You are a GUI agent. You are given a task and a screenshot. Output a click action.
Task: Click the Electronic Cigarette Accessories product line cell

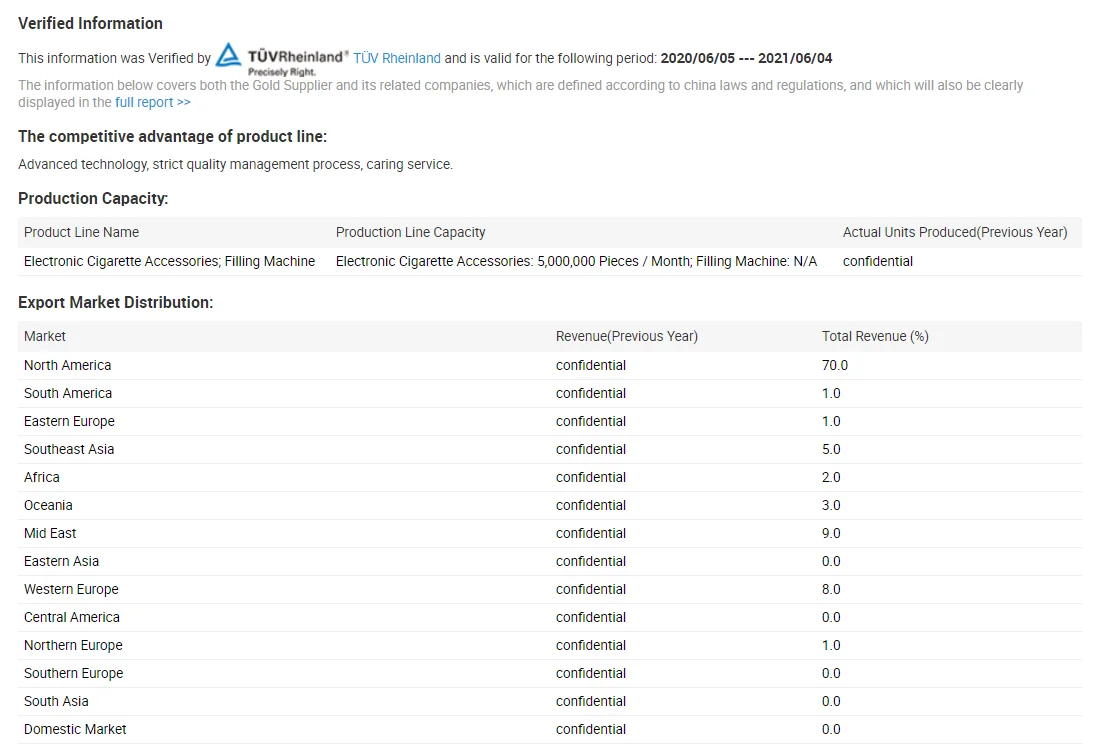[x=169, y=261]
